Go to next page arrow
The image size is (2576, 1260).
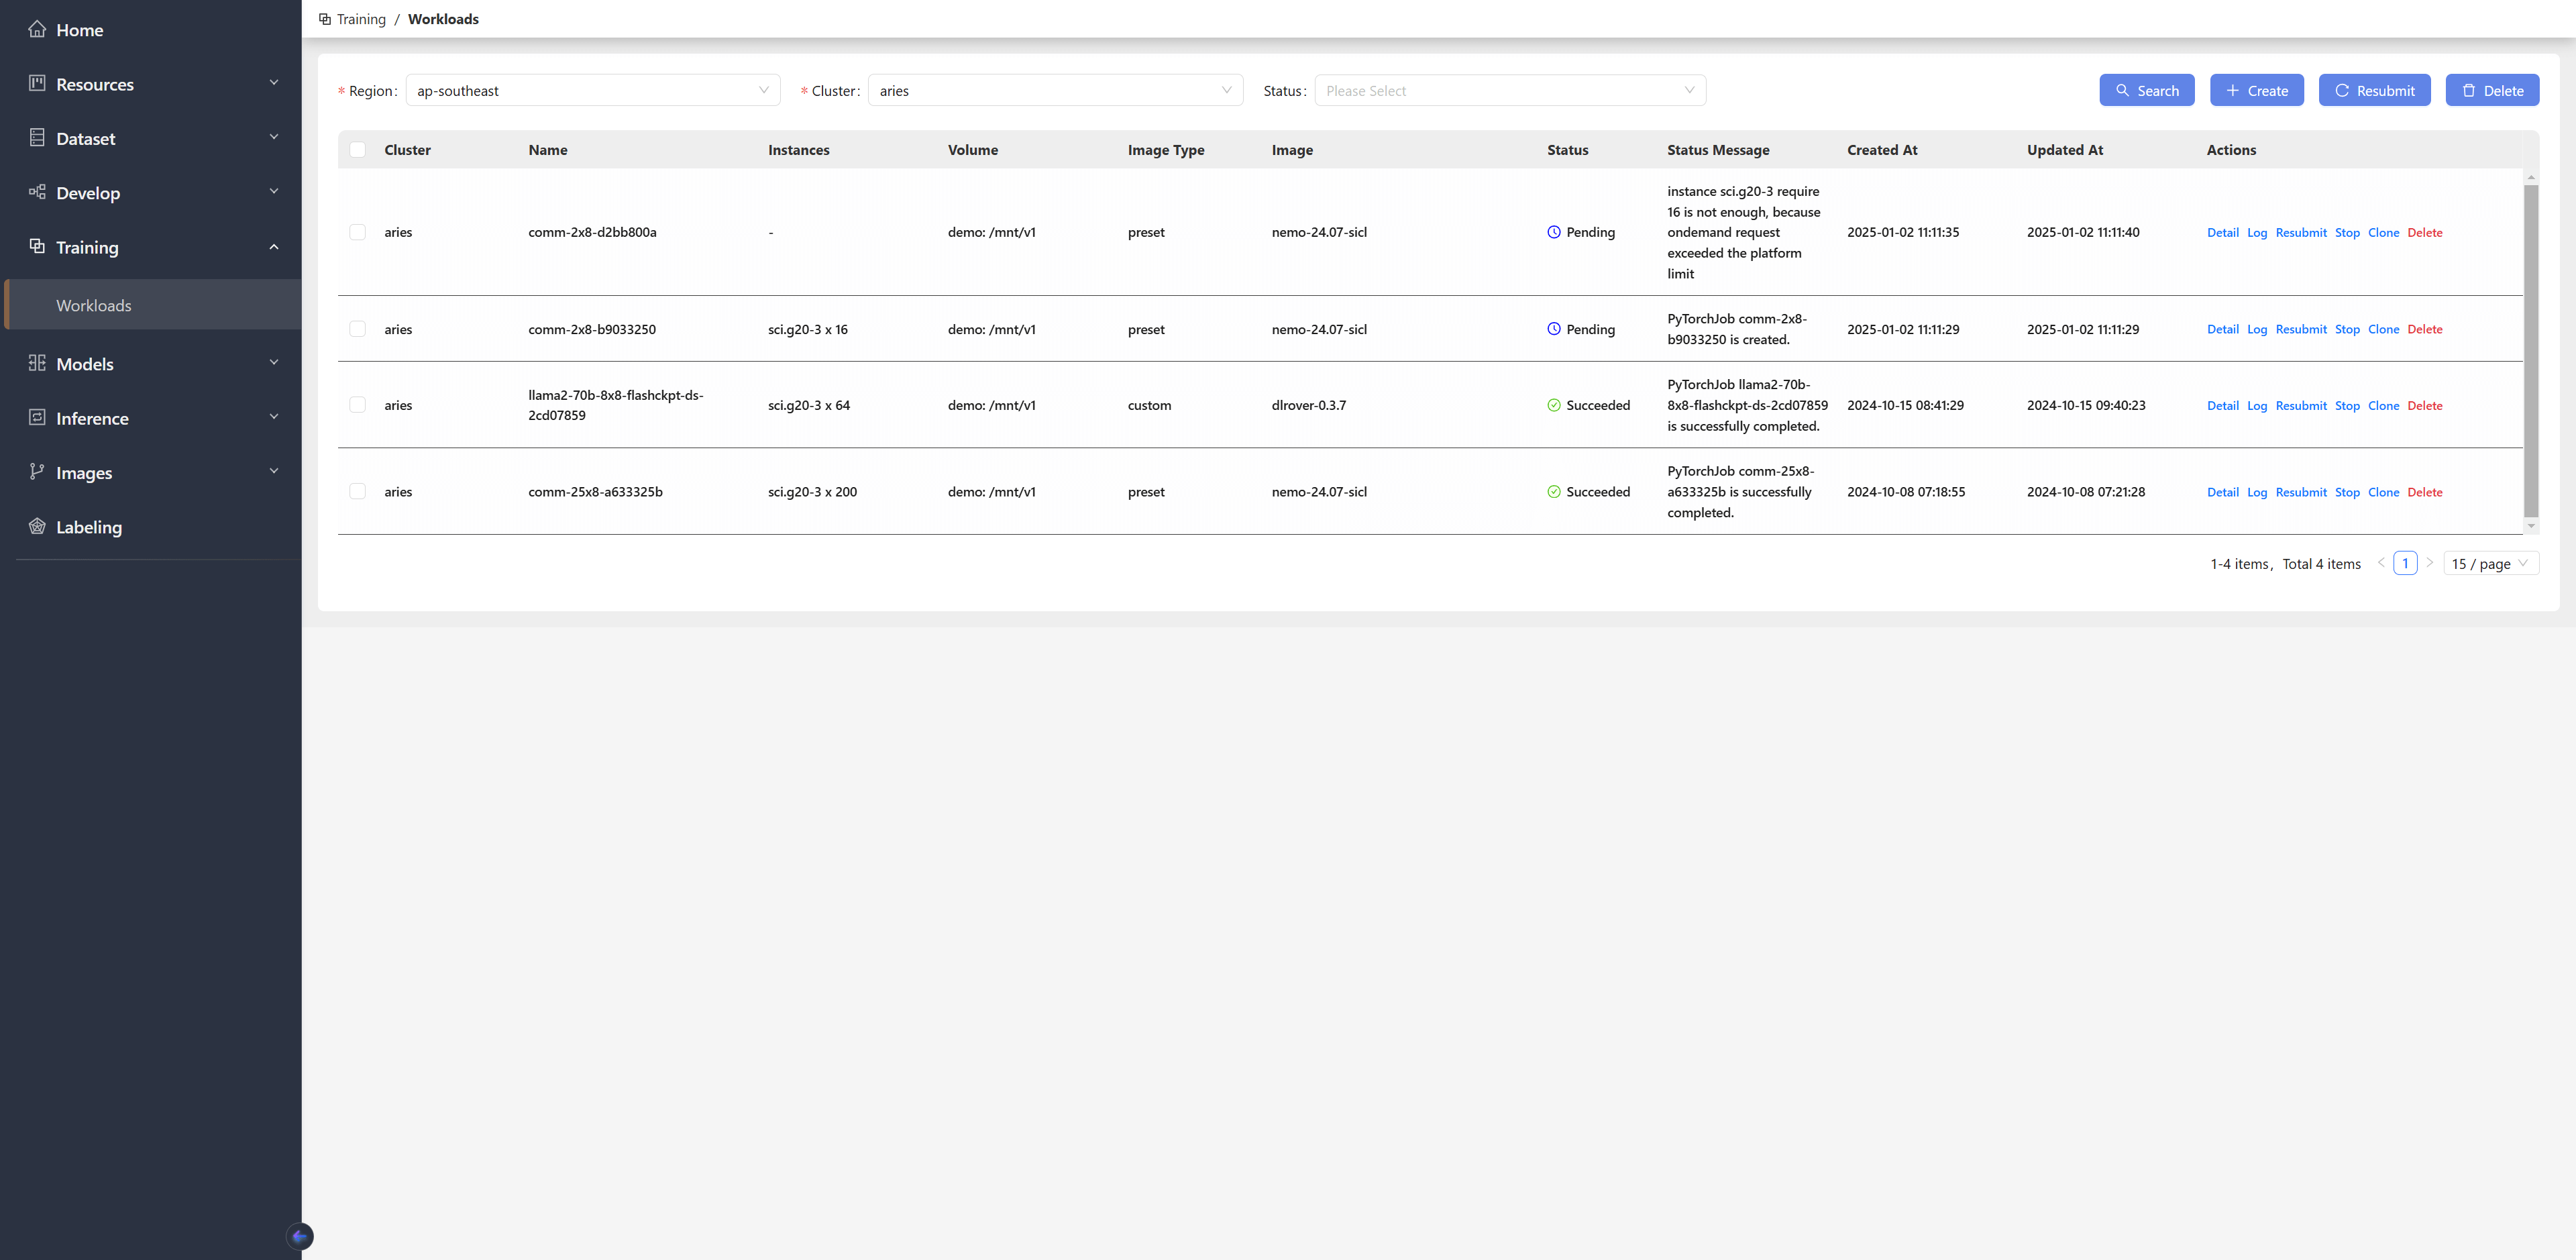2430,563
